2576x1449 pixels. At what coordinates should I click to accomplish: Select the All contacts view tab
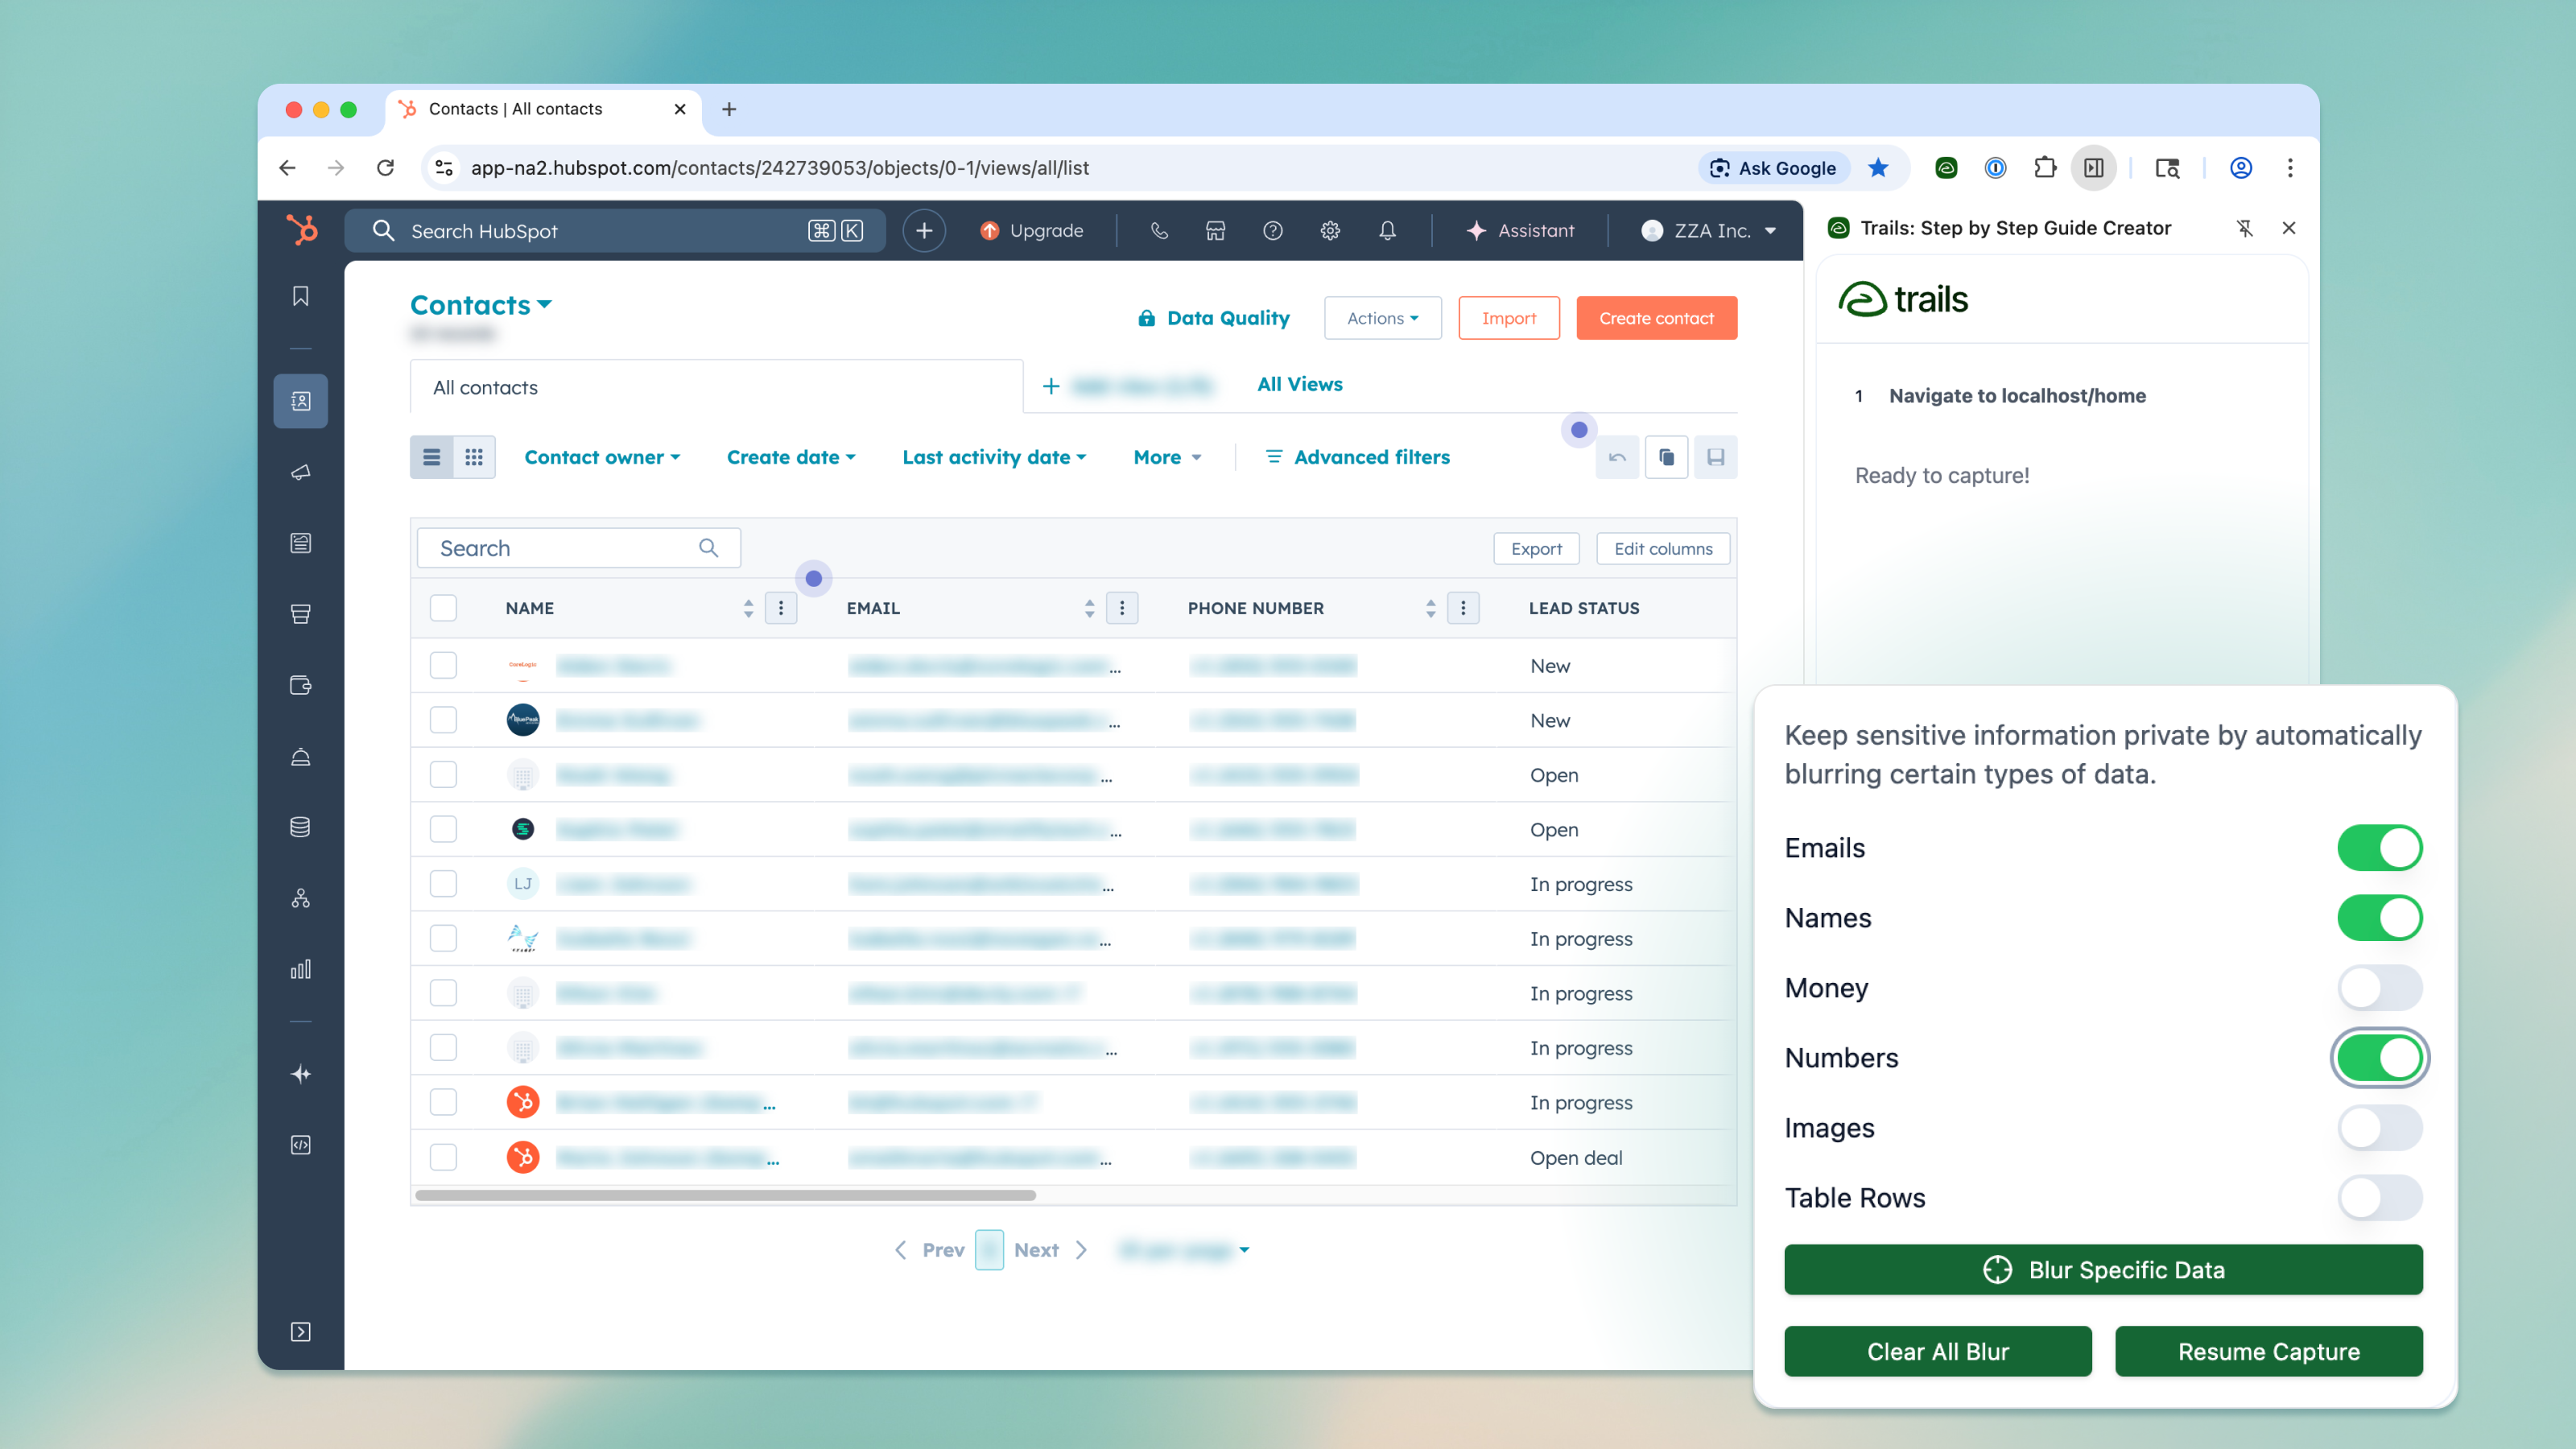click(x=485, y=387)
